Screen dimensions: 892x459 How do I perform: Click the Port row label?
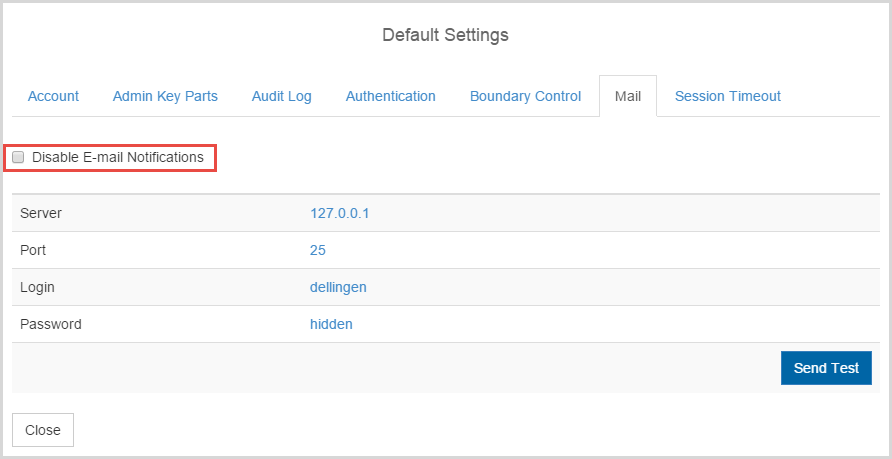point(33,250)
